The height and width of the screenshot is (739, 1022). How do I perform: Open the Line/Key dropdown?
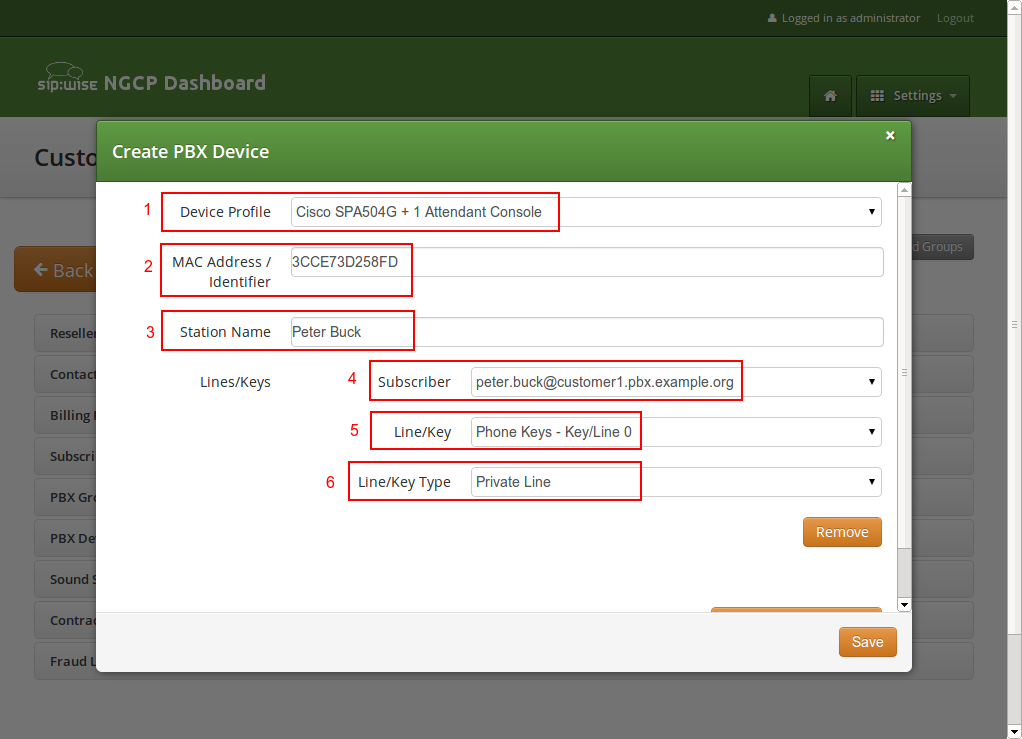pos(676,432)
